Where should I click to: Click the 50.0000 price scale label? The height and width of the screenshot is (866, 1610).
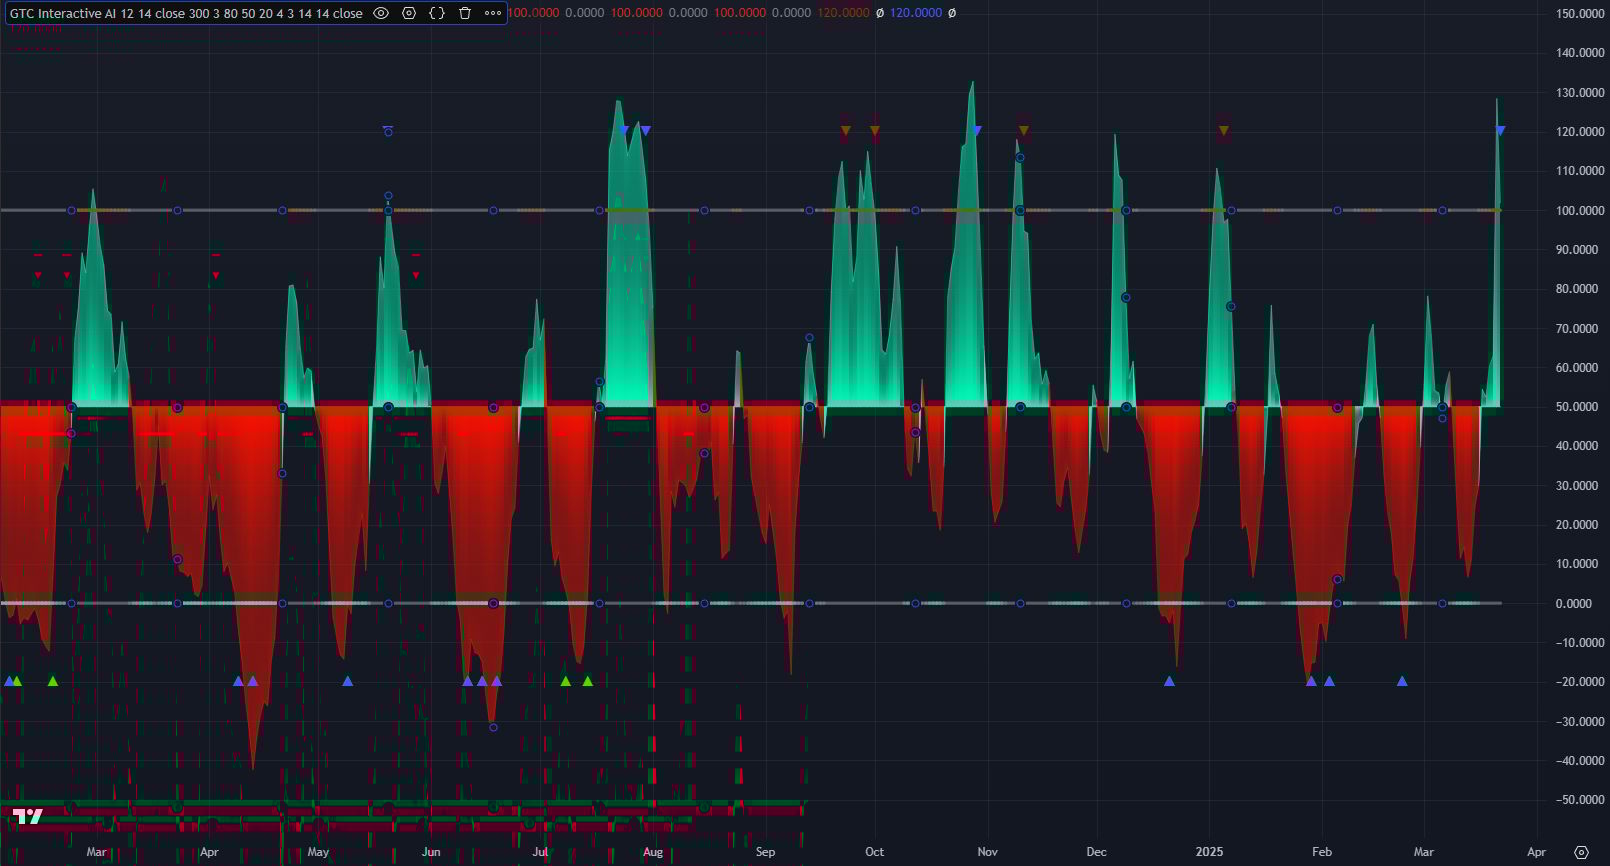[x=1580, y=407]
